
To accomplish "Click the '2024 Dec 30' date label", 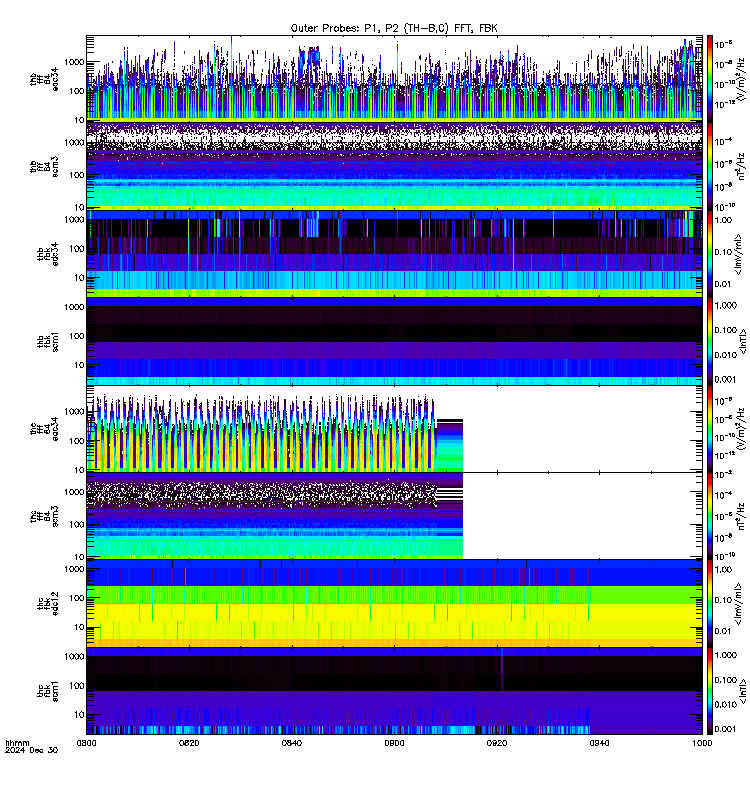I will tap(32, 750).
